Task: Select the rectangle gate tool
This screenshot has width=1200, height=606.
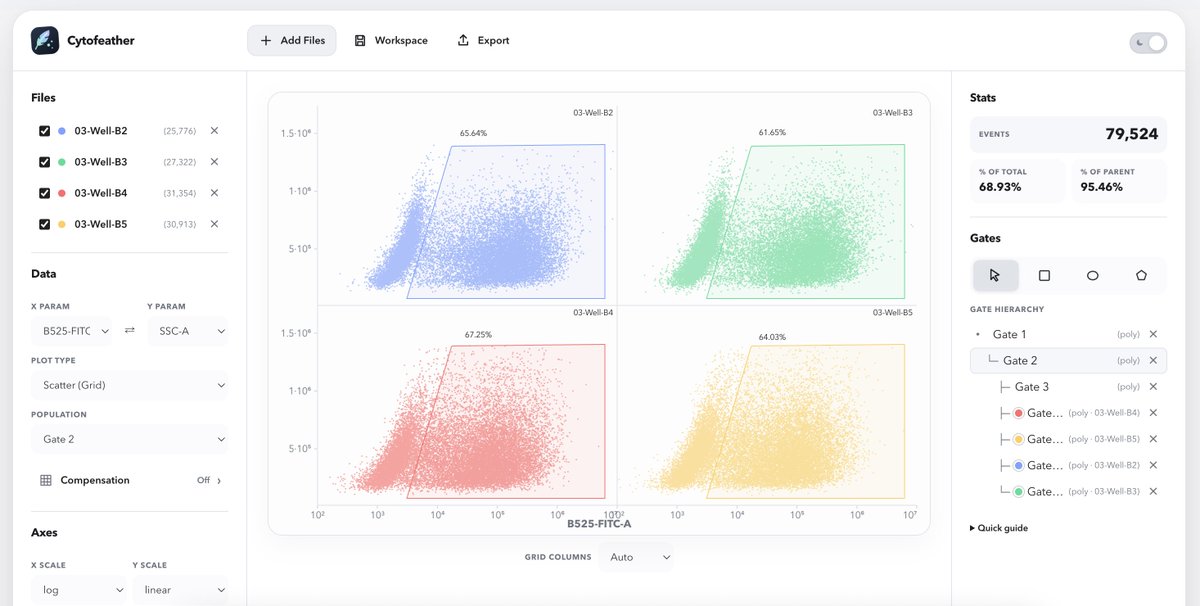Action: (1044, 275)
